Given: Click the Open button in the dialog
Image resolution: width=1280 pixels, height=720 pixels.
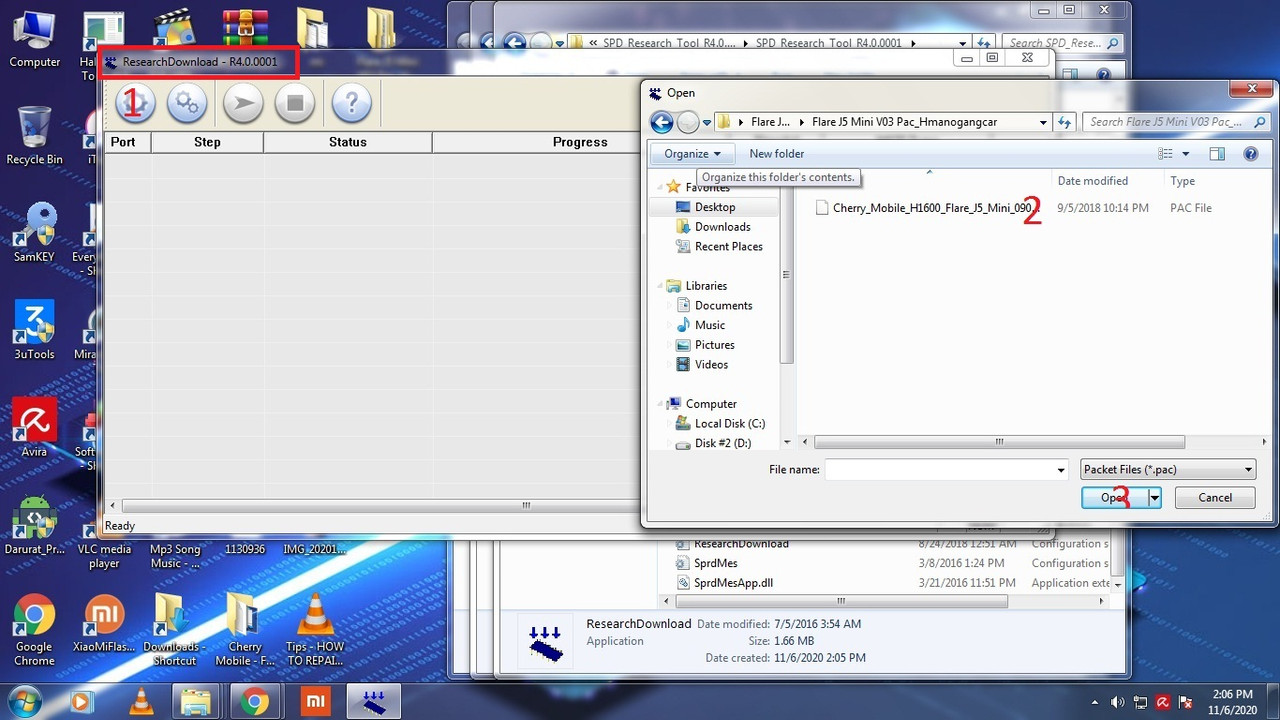Looking at the screenshot, I should (x=1114, y=498).
